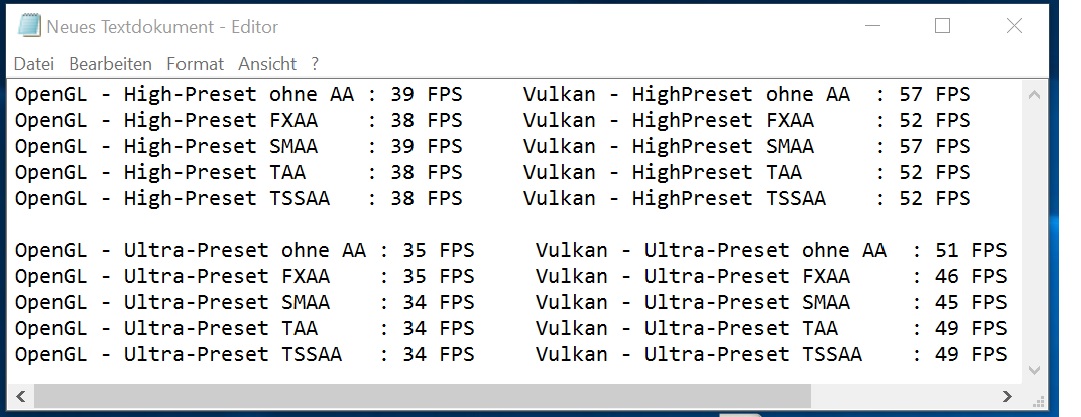
Task: Place cursor after Vulkan Ultra-Preset TSSAA 49 FPS
Action: pyautogui.click(x=1010, y=354)
